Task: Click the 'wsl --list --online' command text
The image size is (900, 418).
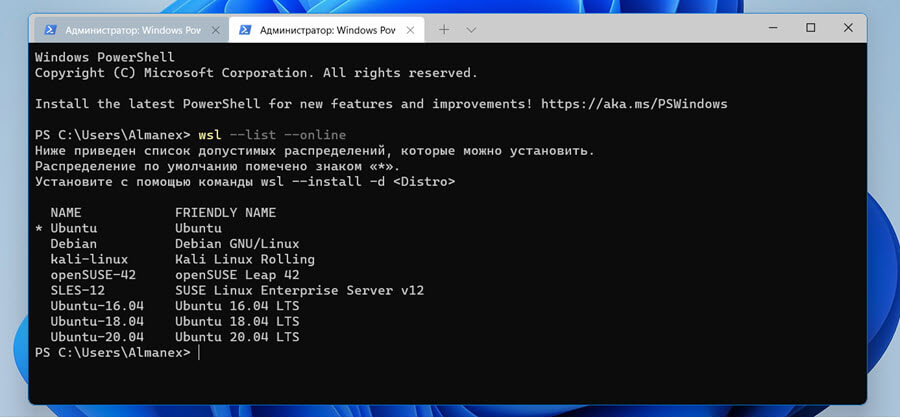Action: coord(272,136)
